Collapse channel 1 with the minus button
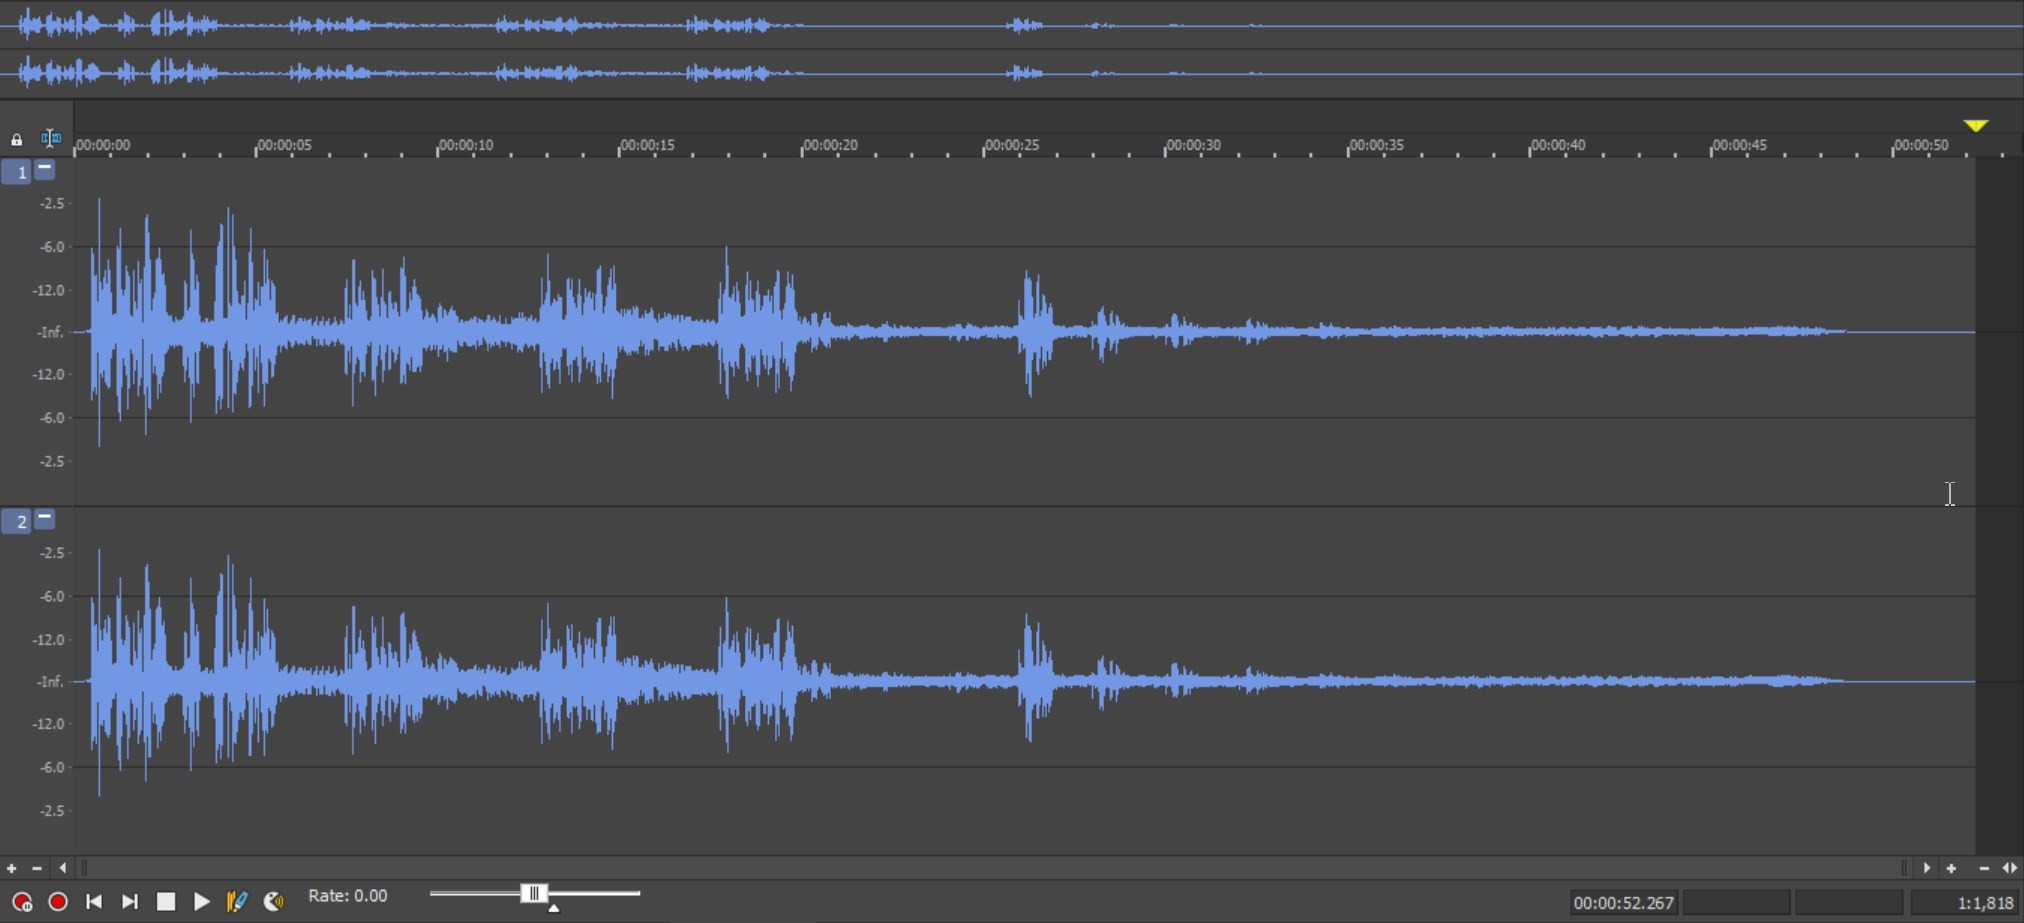The image size is (2024, 923). point(45,170)
